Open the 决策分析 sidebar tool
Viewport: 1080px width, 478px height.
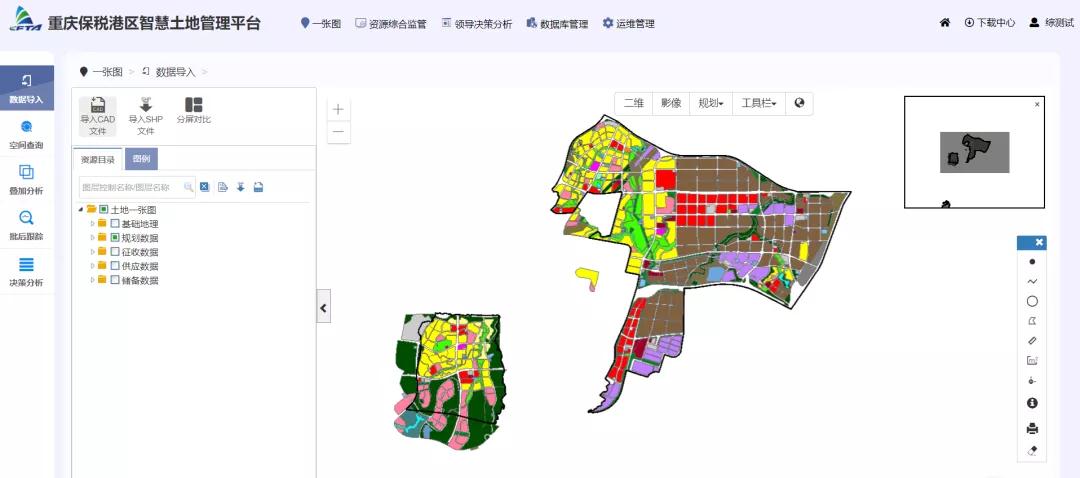point(26,271)
